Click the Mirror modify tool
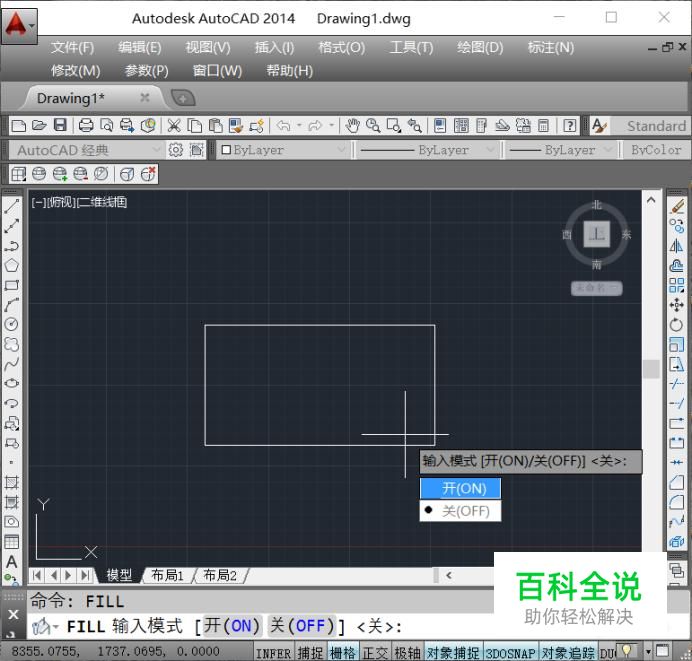The image size is (692, 661). point(677,246)
